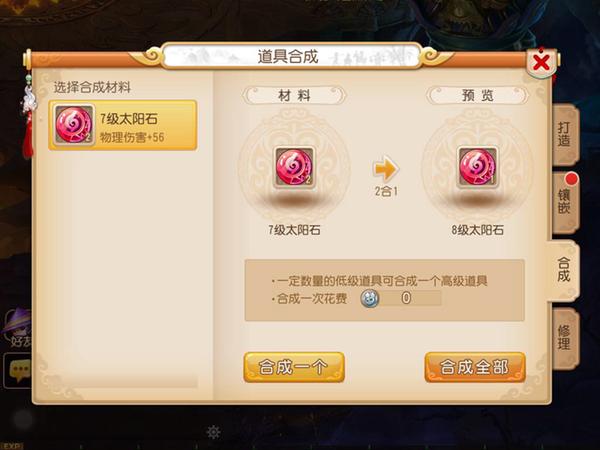Click the yellow 2合1 arrow icon
Image resolution: width=600 pixels, height=450 pixels.
pyautogui.click(x=385, y=168)
